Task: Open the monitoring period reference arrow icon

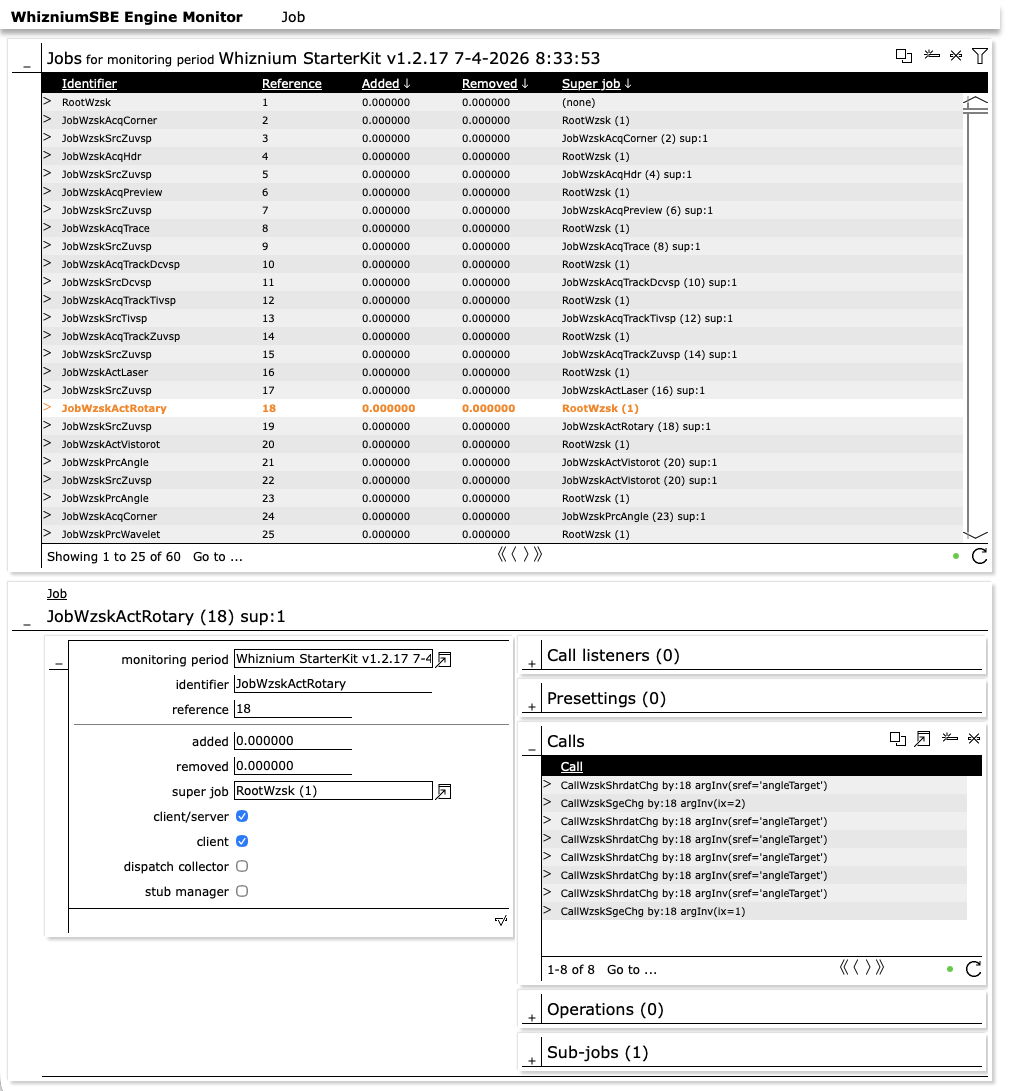Action: pos(444,659)
